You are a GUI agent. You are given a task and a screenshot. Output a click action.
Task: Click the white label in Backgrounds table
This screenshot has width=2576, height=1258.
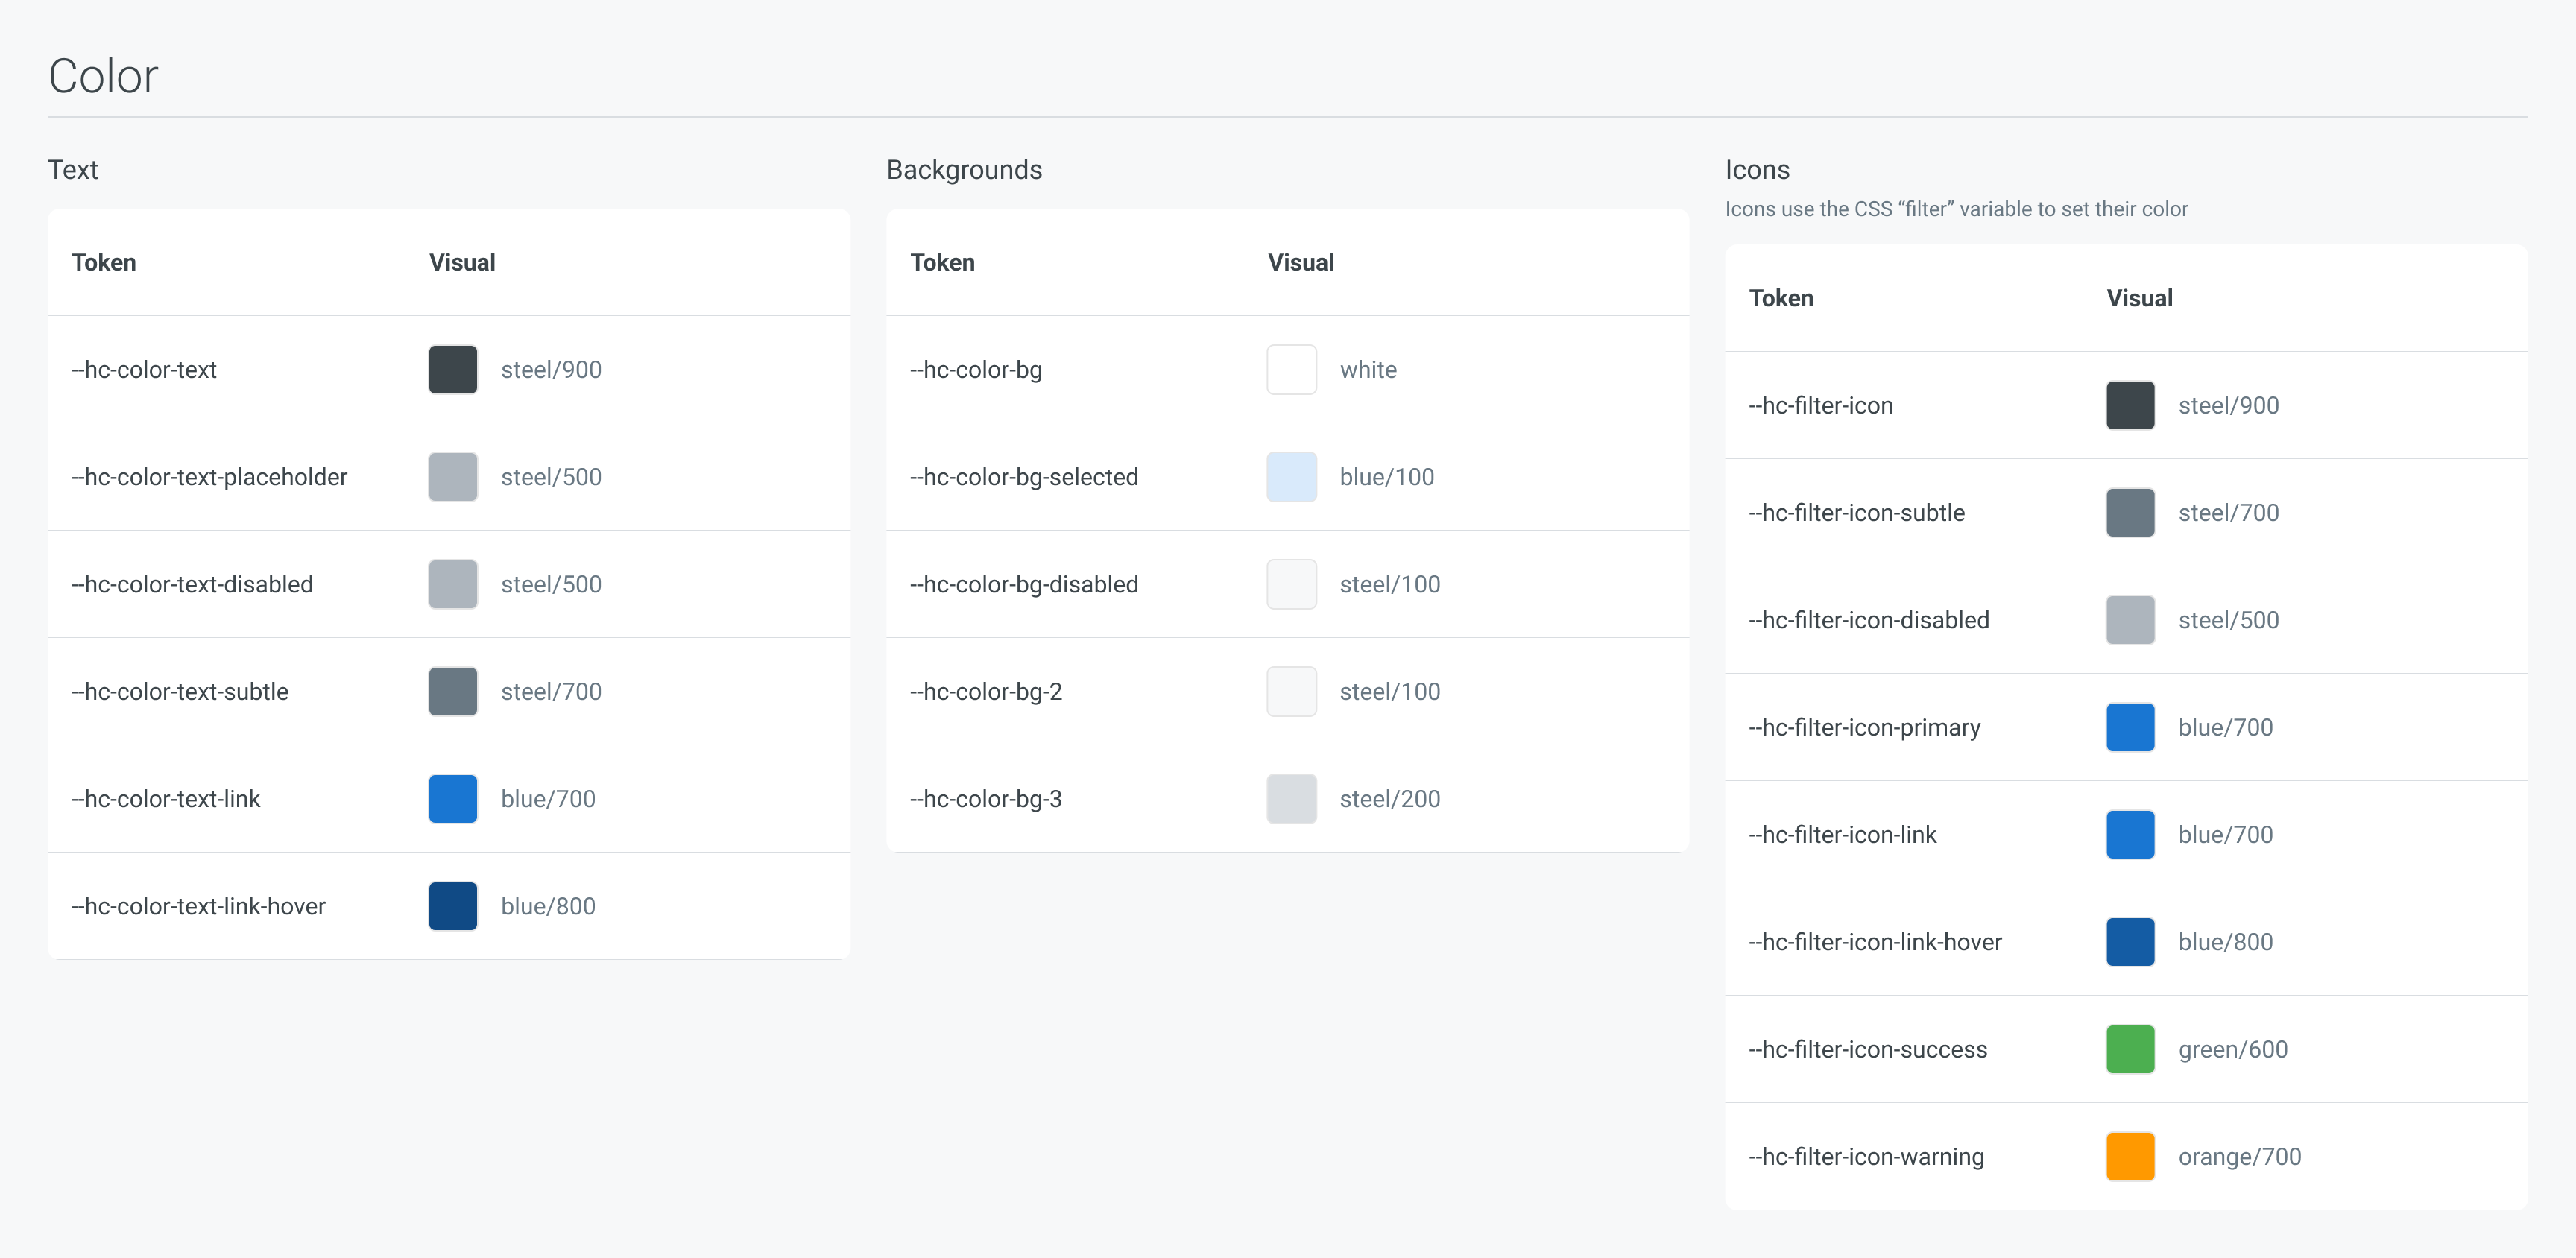(x=1368, y=370)
